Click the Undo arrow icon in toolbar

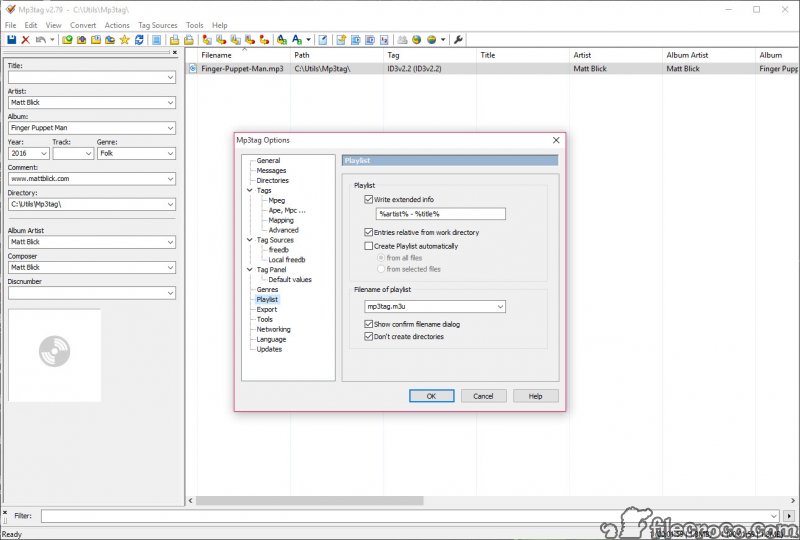click(x=41, y=40)
